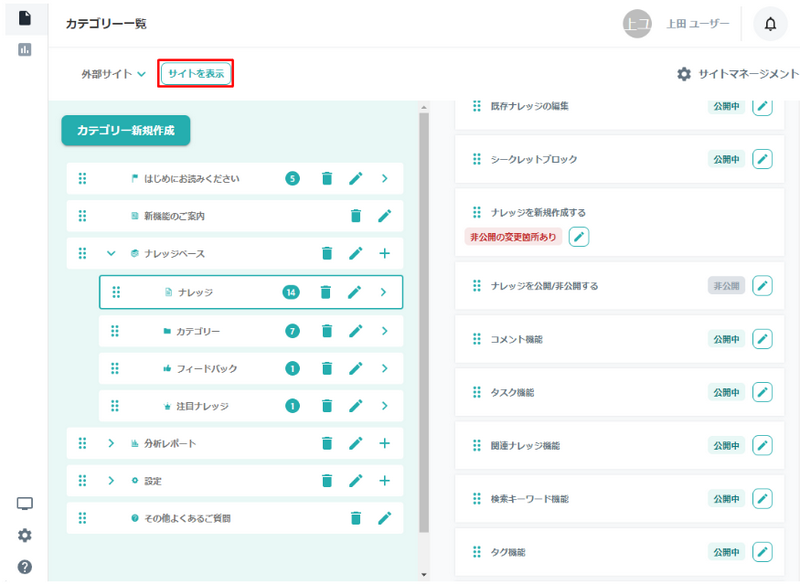
Task: Click the 7 count badge on カテゴリー
Action: [292, 331]
